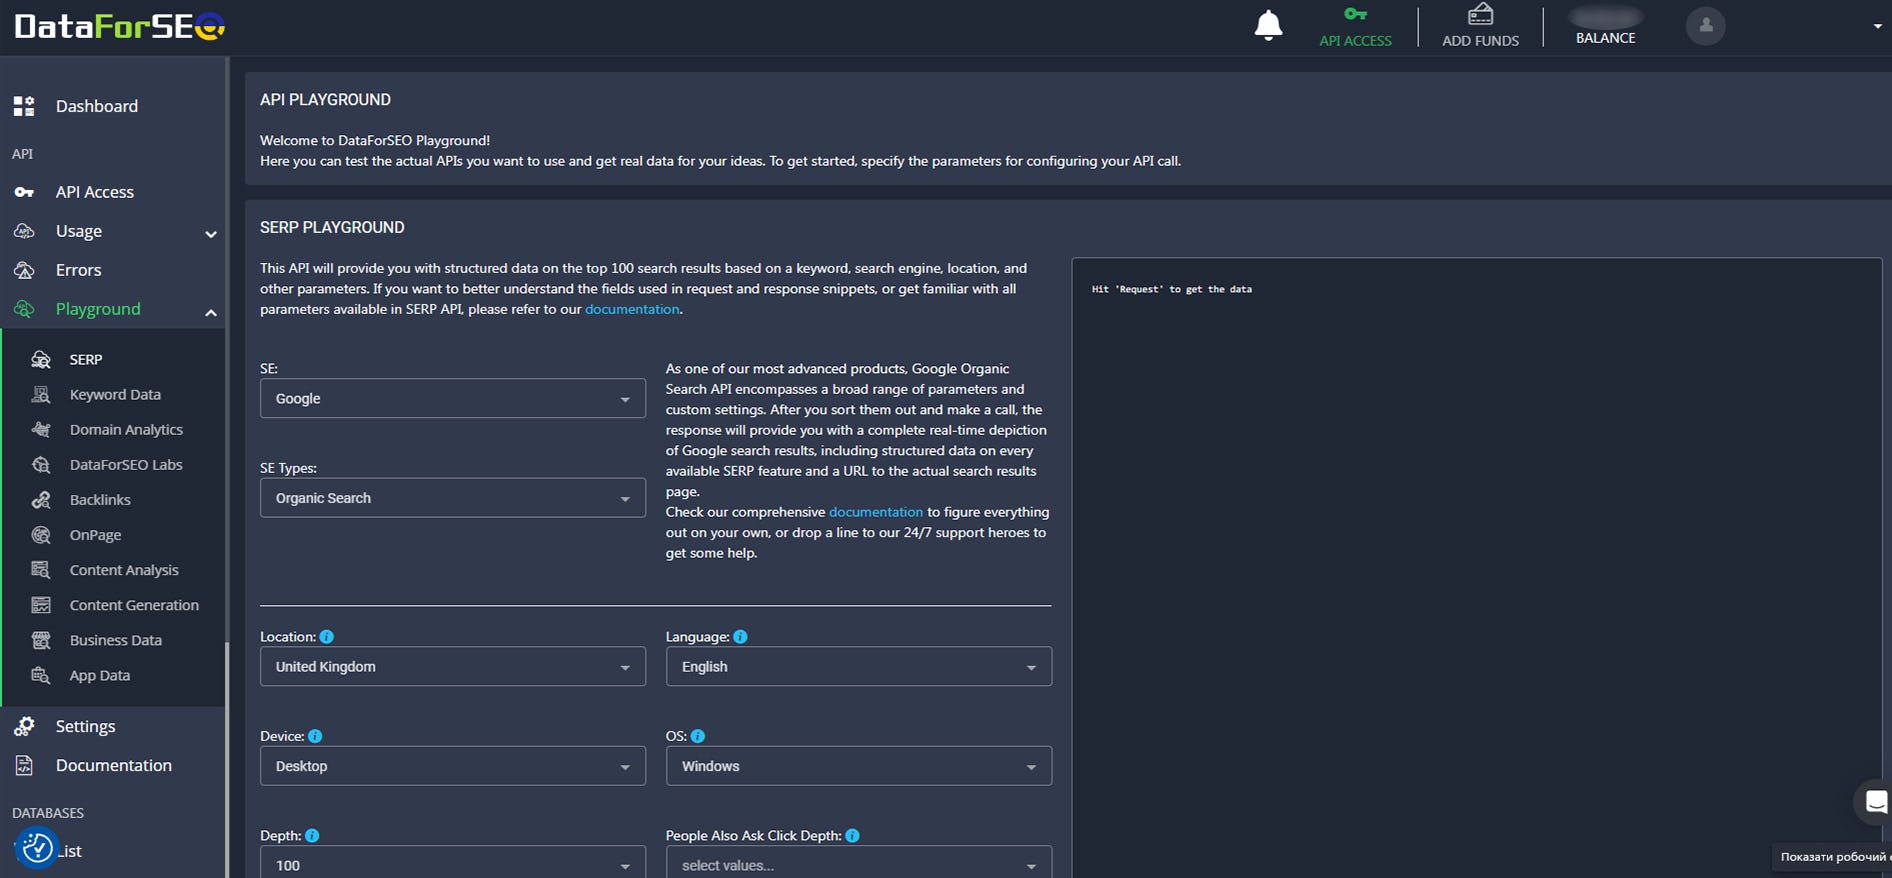The height and width of the screenshot is (878, 1892).
Task: Select Backlinks in Playground menu
Action: pos(100,500)
